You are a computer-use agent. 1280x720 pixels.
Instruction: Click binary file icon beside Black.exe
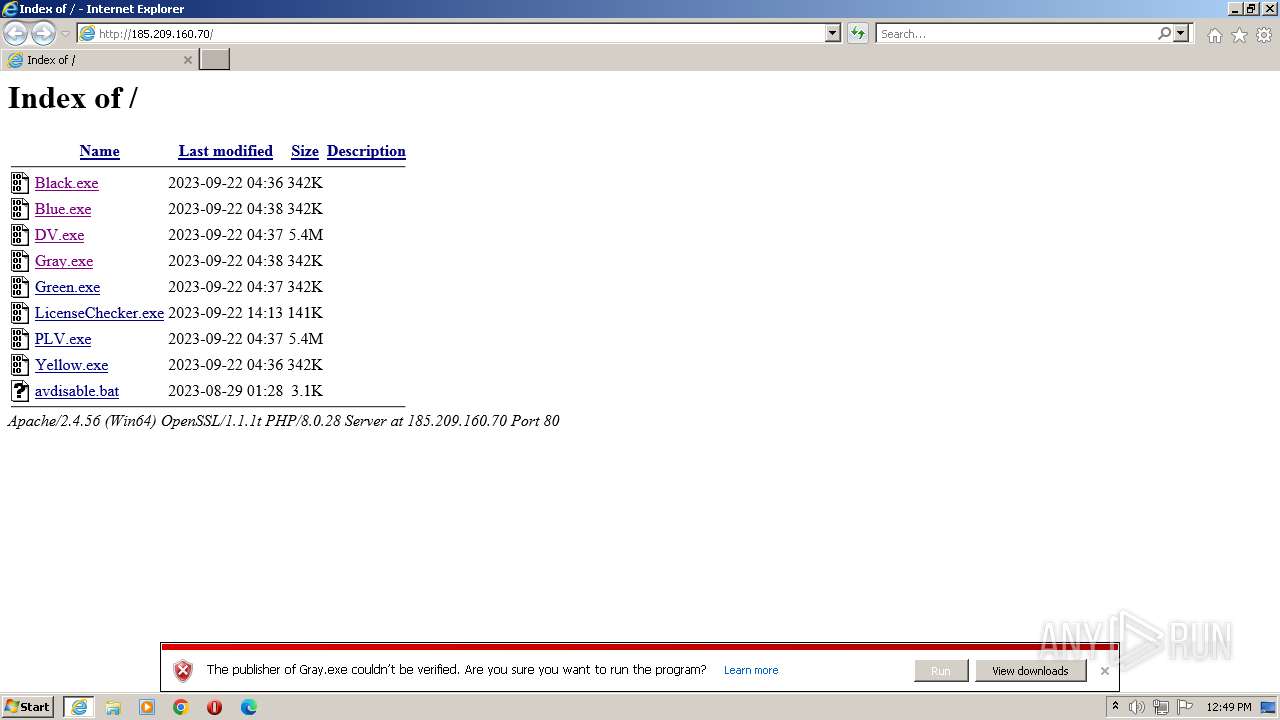[x=20, y=182]
